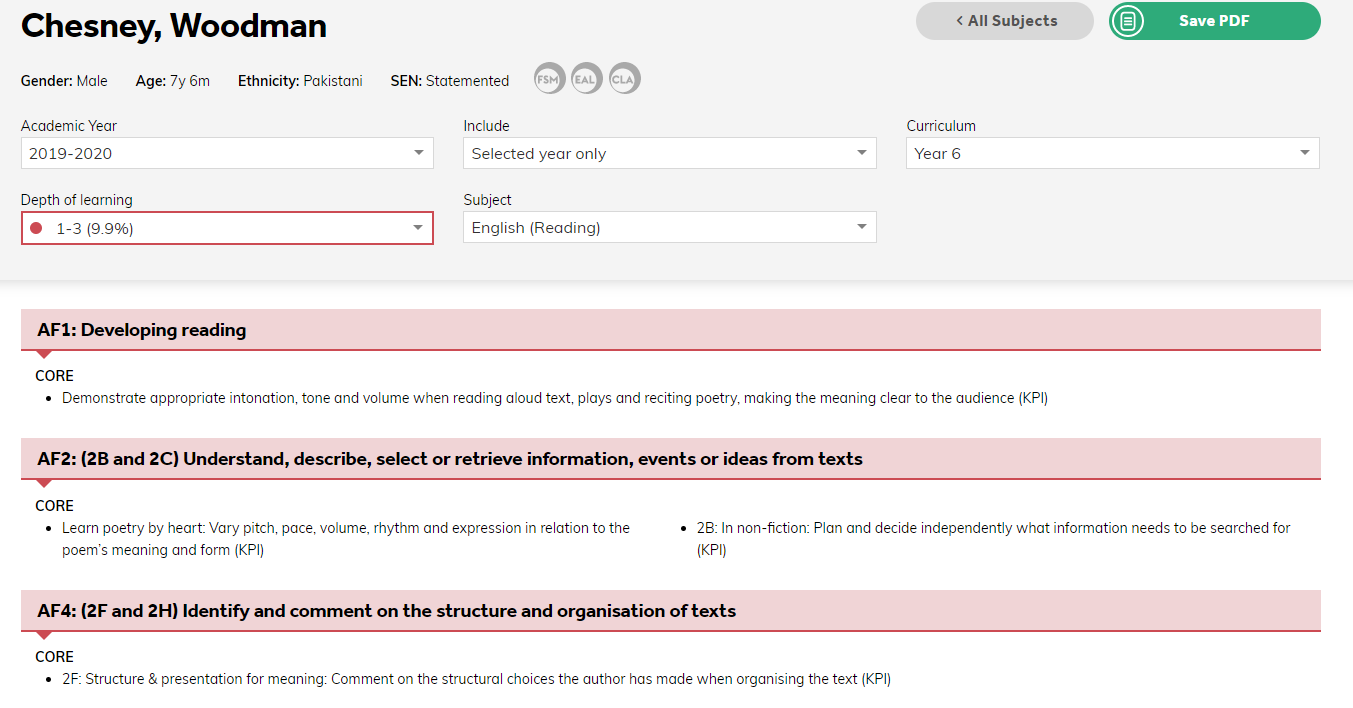Go back to All Subjects
Image resolution: width=1353 pixels, height=708 pixels.
pyautogui.click(x=1004, y=21)
